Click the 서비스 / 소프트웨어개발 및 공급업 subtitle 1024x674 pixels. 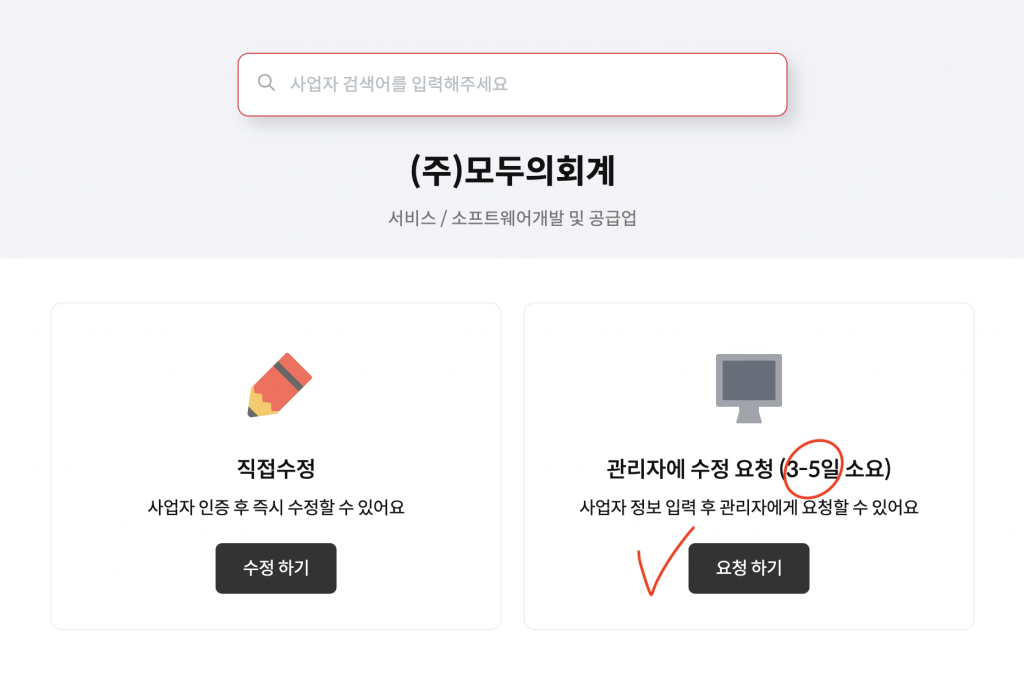[x=512, y=218]
